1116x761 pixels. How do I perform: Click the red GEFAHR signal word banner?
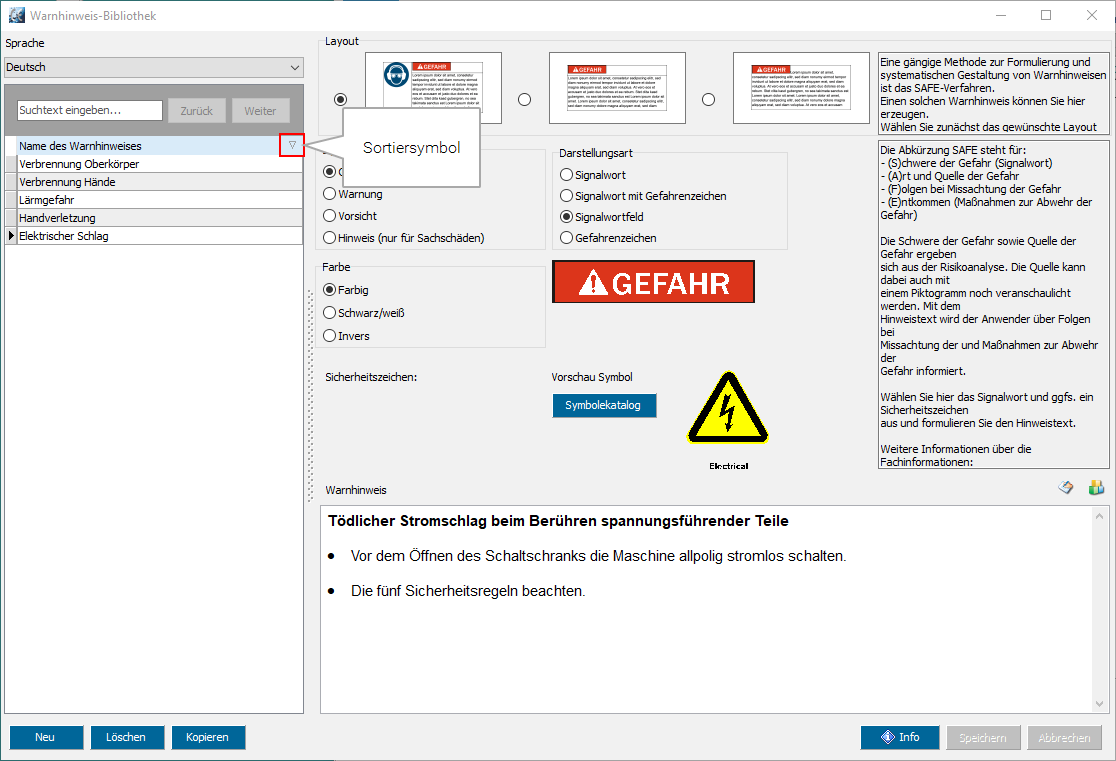(x=653, y=283)
